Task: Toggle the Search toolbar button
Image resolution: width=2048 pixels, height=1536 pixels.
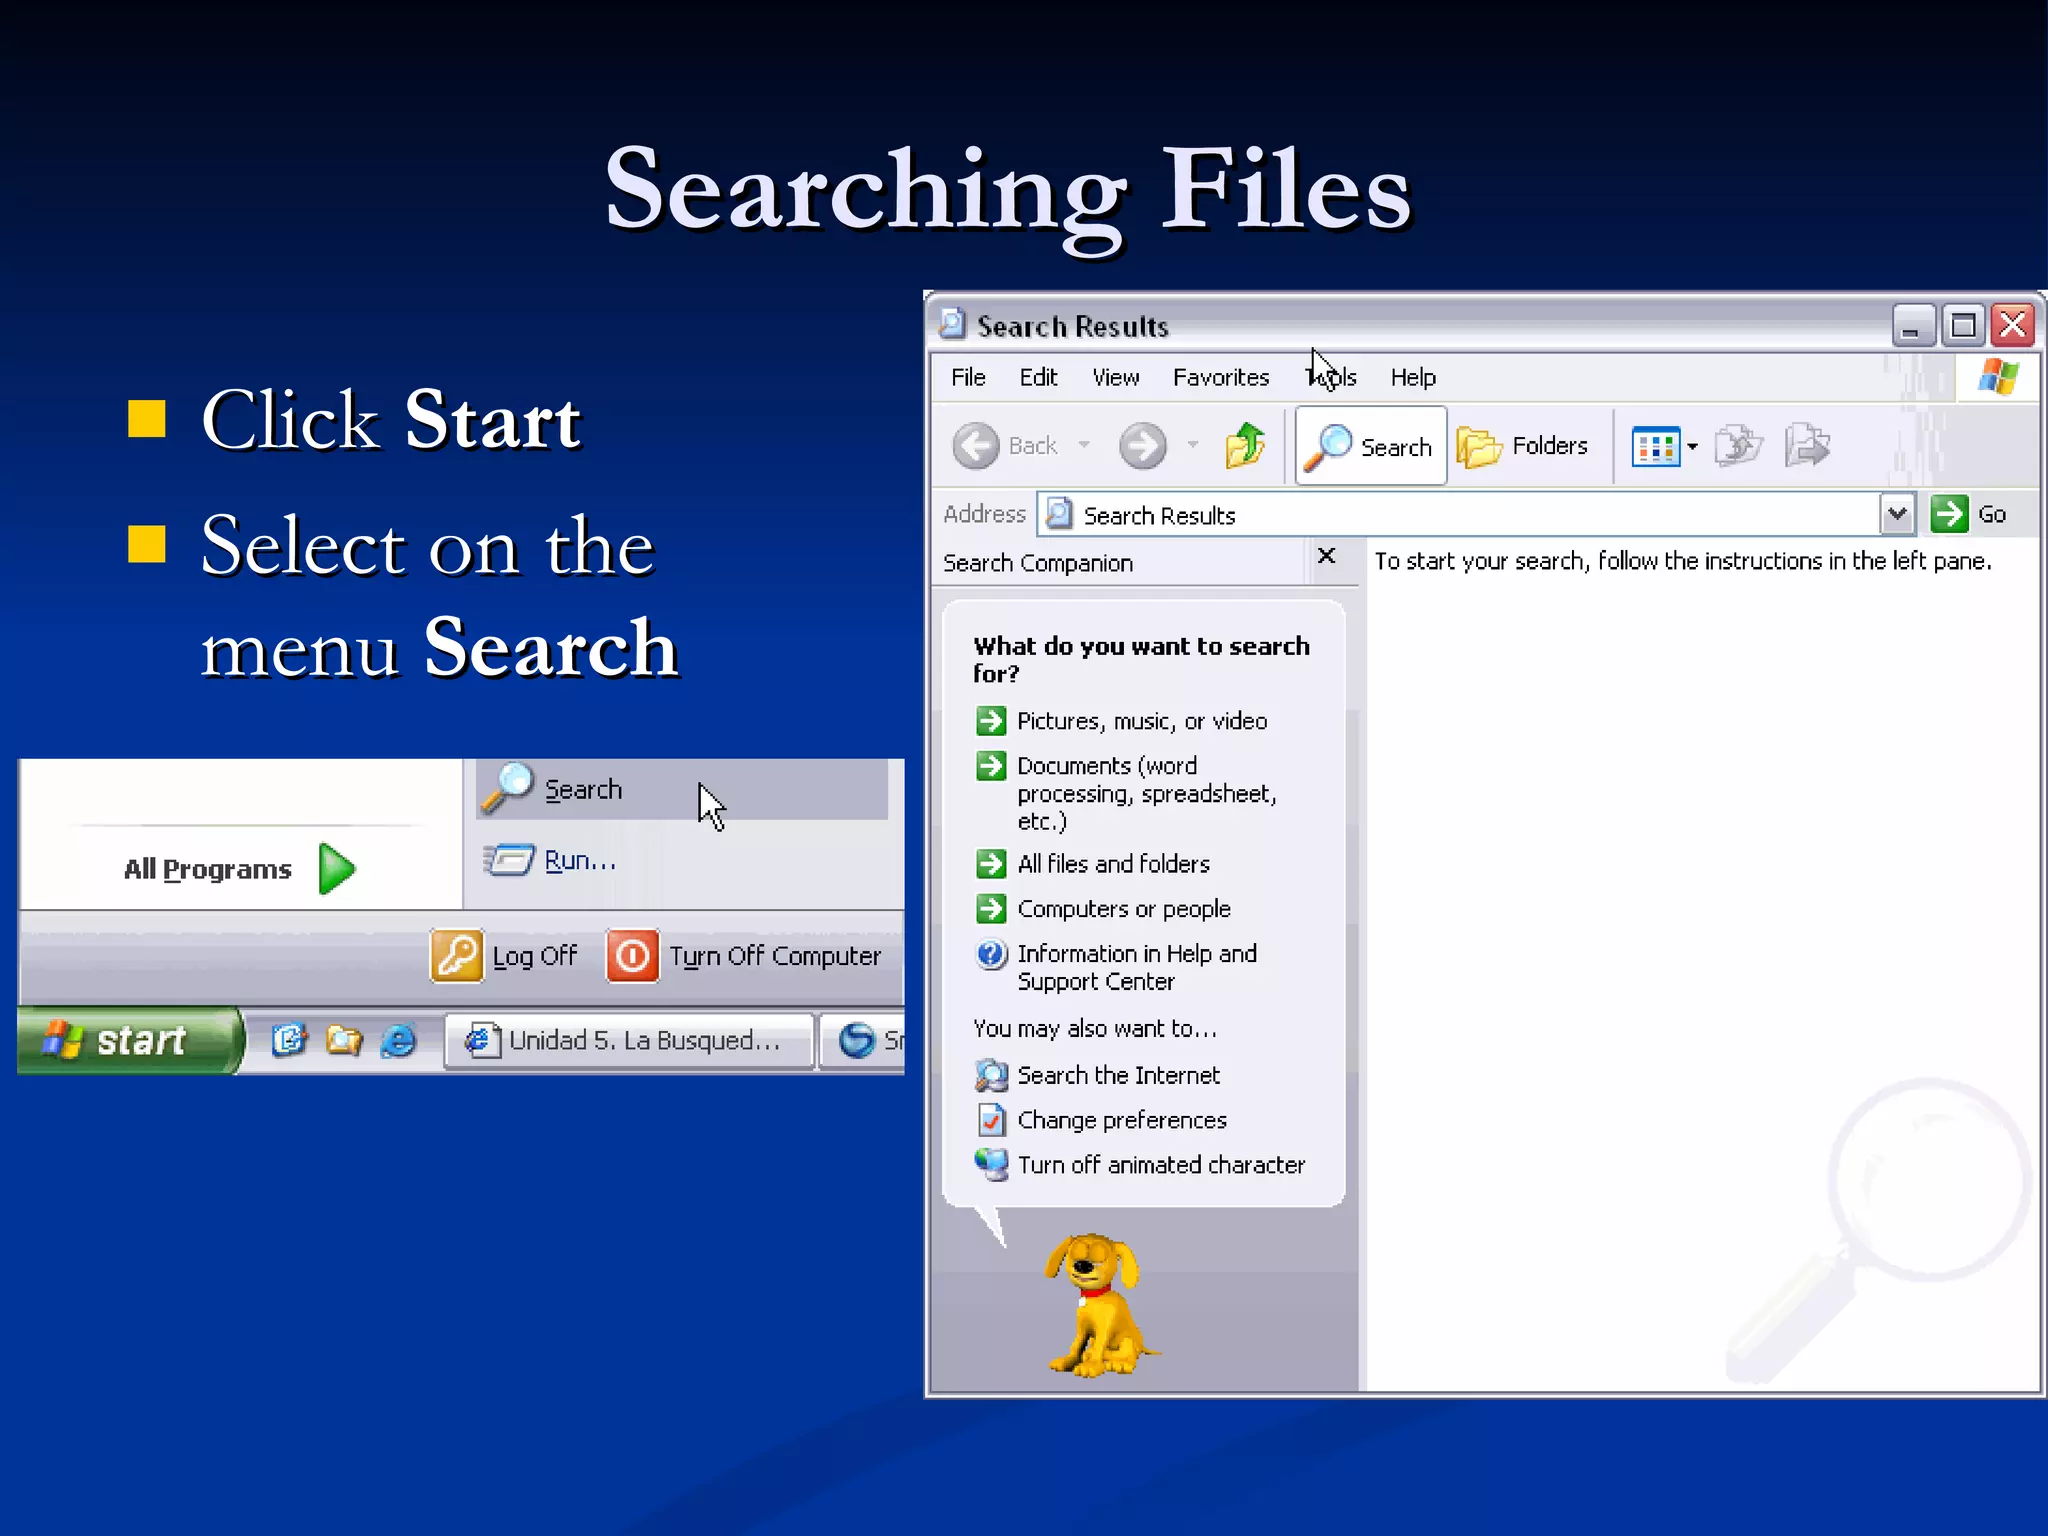Action: (x=1370, y=446)
